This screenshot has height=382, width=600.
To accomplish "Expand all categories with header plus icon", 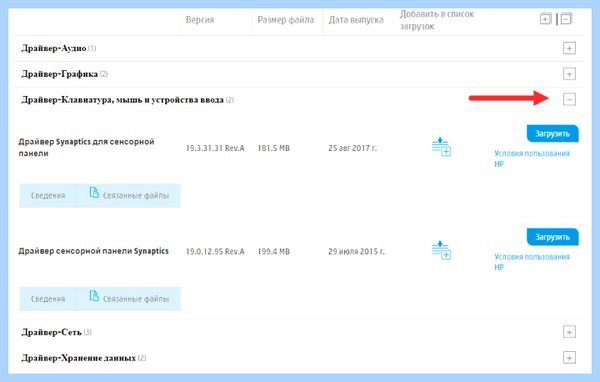I will (x=545, y=19).
